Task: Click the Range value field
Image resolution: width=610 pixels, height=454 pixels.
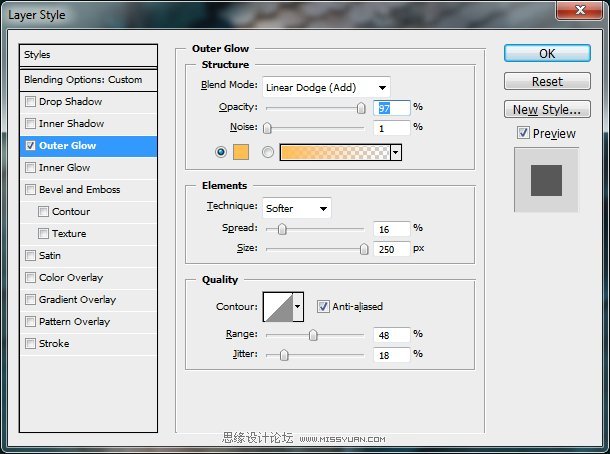Action: tap(391, 335)
